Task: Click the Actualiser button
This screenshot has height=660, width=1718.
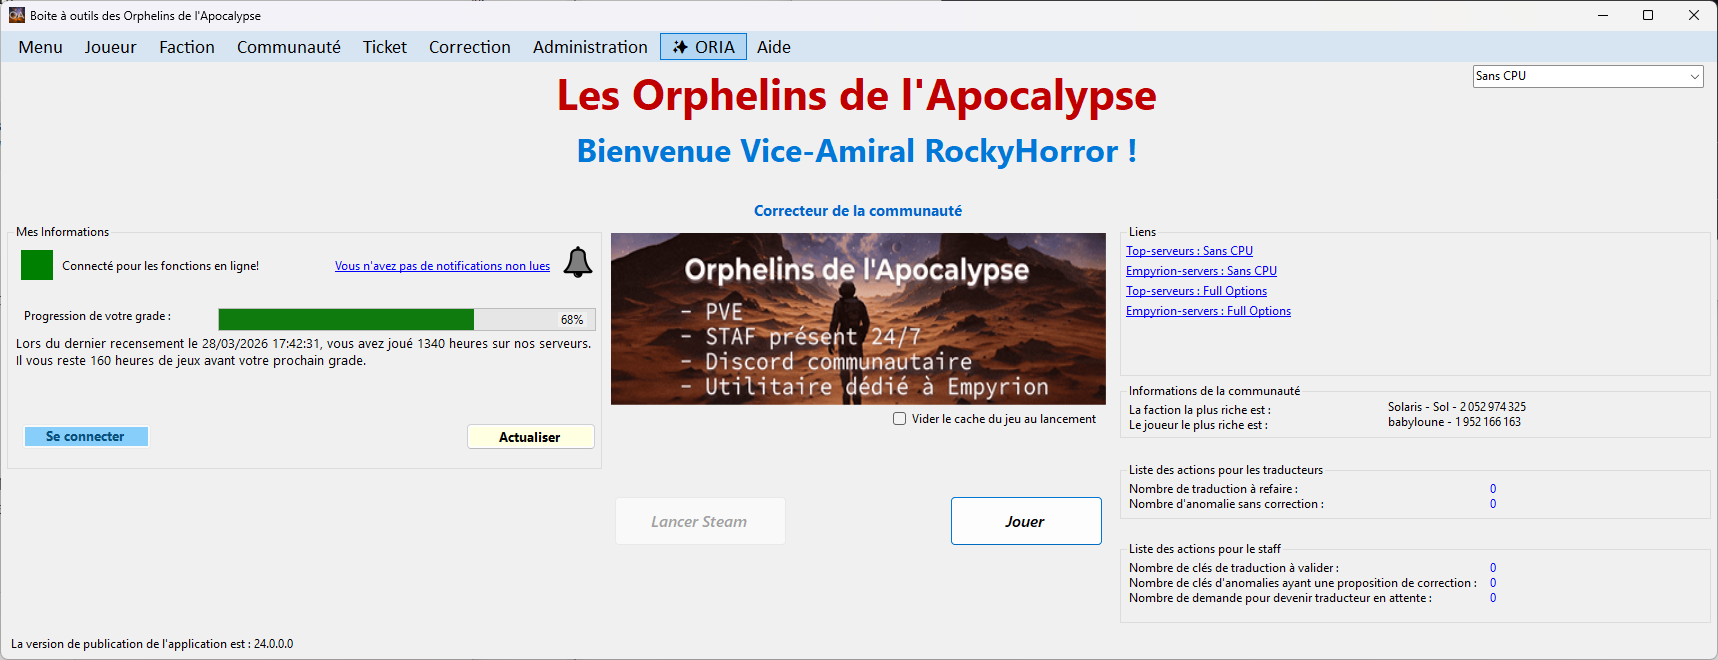Action: (530, 437)
